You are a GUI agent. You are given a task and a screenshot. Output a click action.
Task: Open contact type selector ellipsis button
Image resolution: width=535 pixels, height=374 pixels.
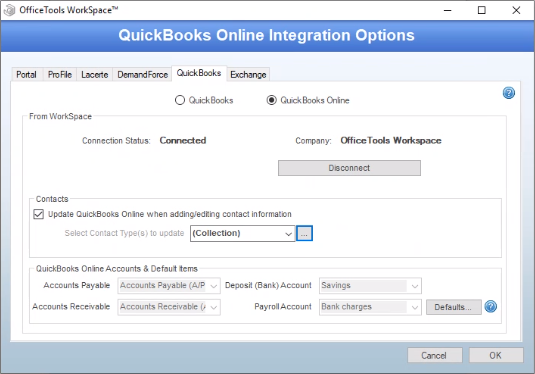click(x=304, y=233)
